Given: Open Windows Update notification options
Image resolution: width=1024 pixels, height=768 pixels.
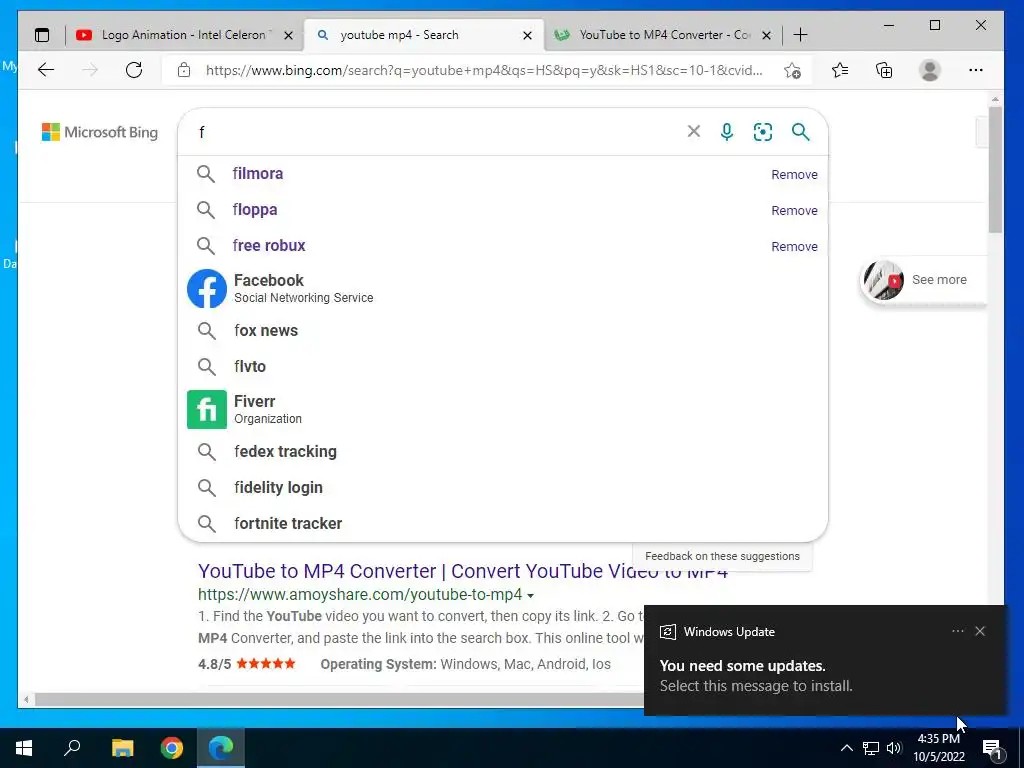Looking at the screenshot, I should click(957, 631).
